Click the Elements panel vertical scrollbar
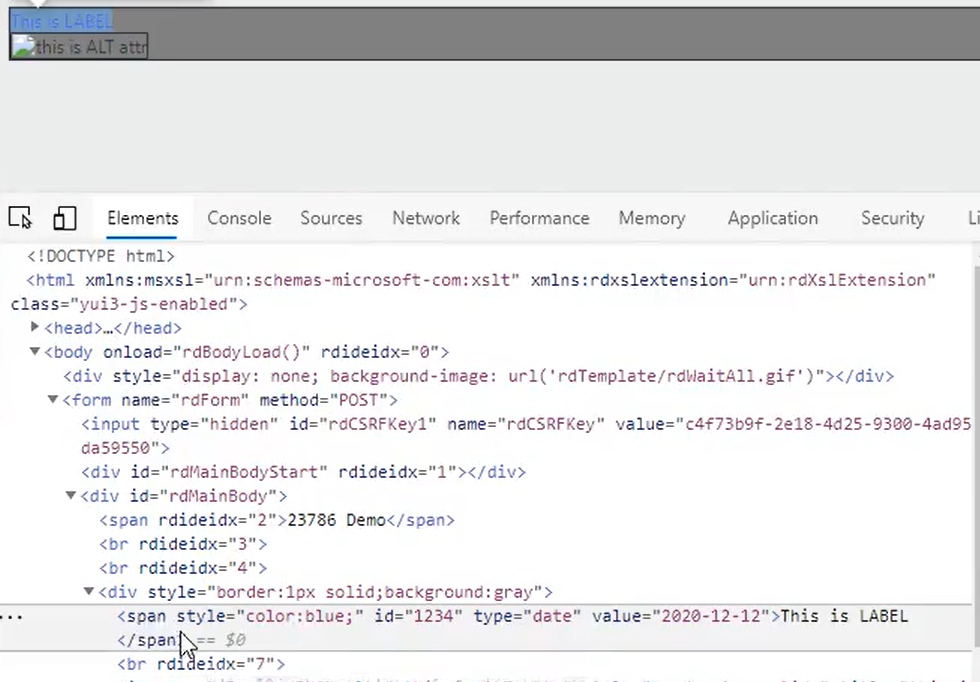This screenshot has height=682, width=980. (x=976, y=456)
